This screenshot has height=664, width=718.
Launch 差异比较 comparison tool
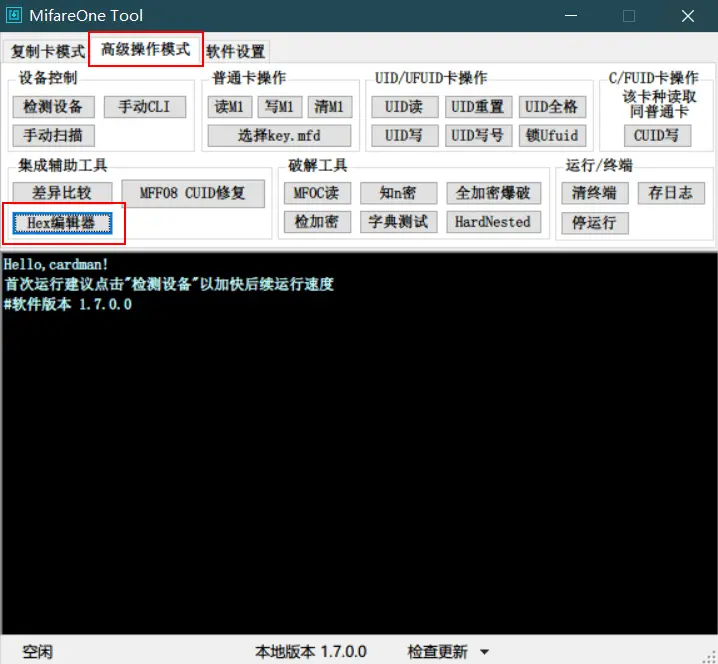click(x=61, y=193)
